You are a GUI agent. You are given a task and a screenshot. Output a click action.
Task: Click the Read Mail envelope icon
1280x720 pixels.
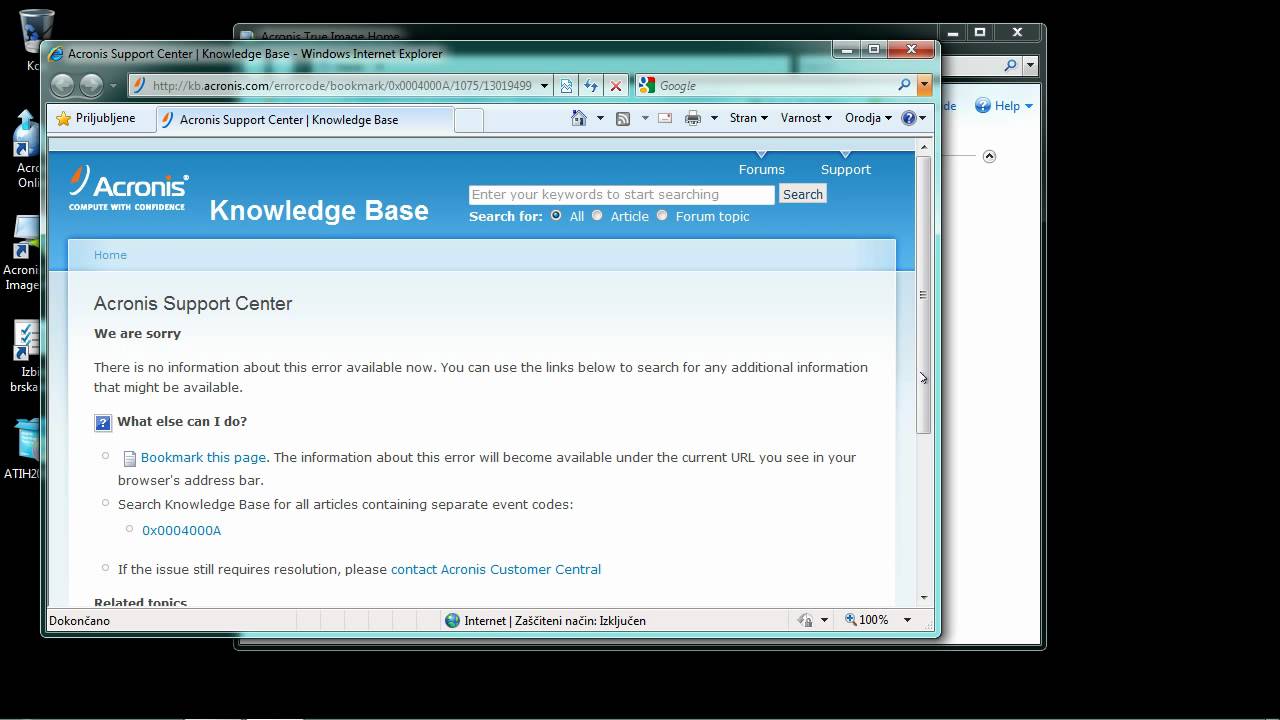point(665,118)
